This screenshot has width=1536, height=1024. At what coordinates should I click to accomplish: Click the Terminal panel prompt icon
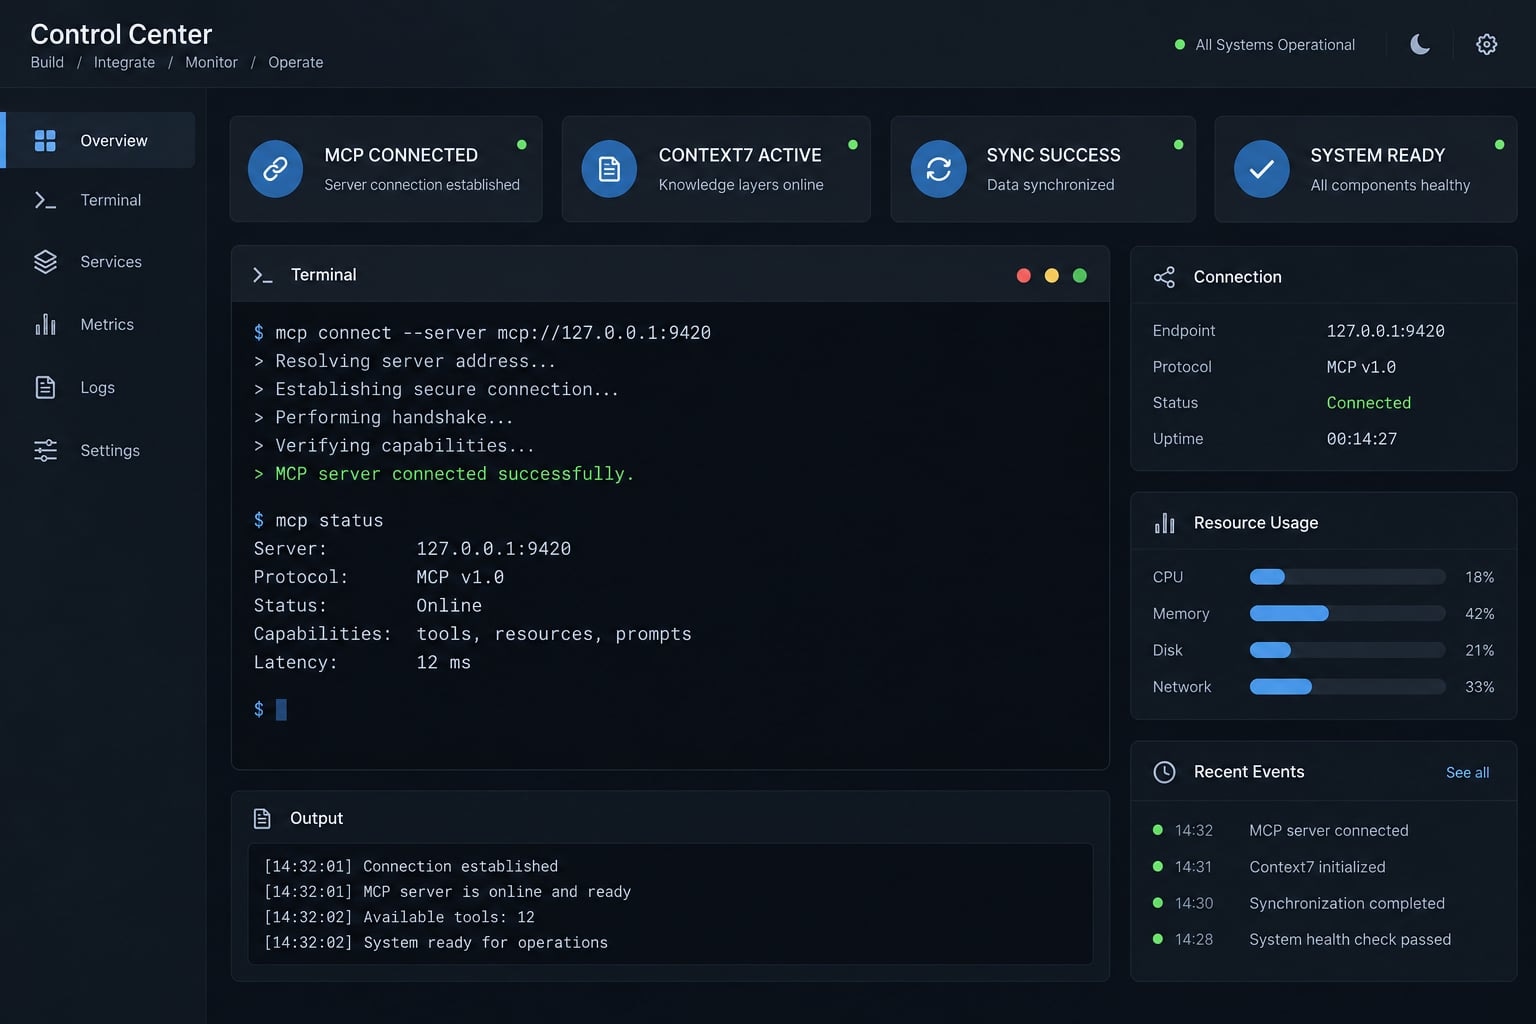[x=262, y=275]
